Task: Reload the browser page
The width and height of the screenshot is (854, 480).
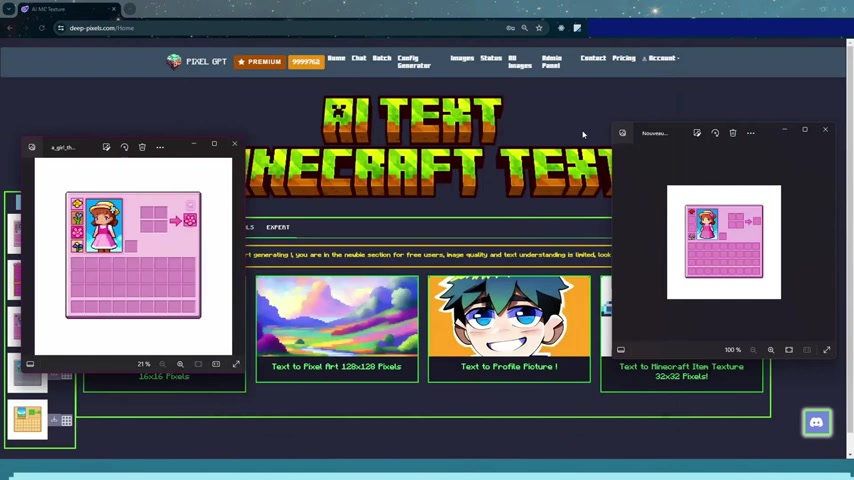Action: tap(41, 28)
